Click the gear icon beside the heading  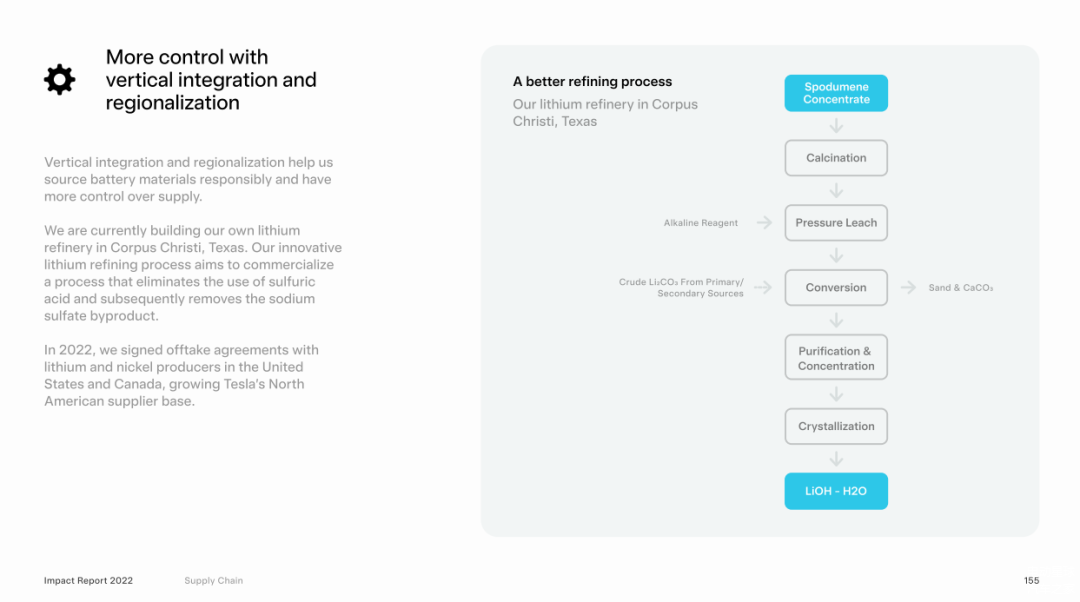60,80
